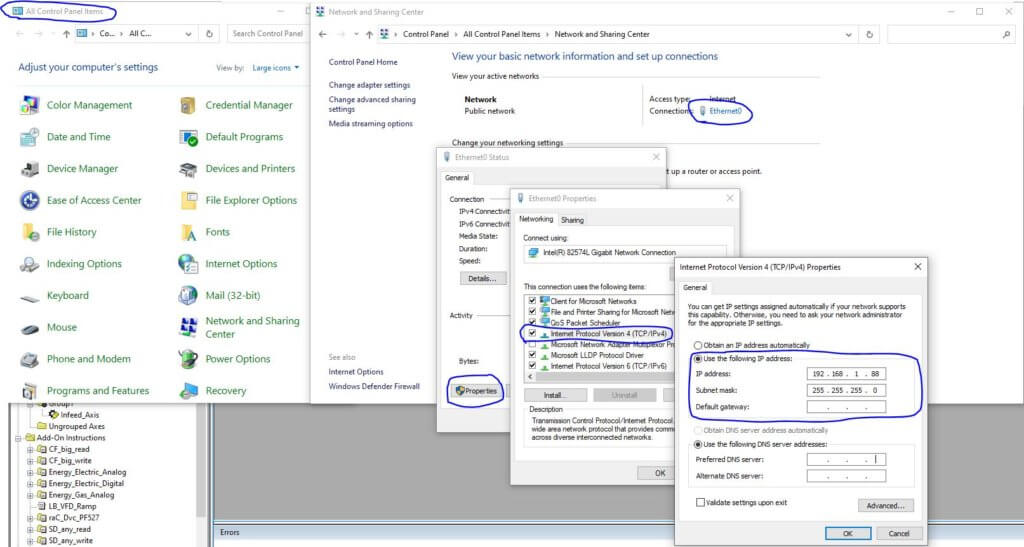Click the Power Options icon
The width and height of the screenshot is (1024, 547).
[189, 359]
